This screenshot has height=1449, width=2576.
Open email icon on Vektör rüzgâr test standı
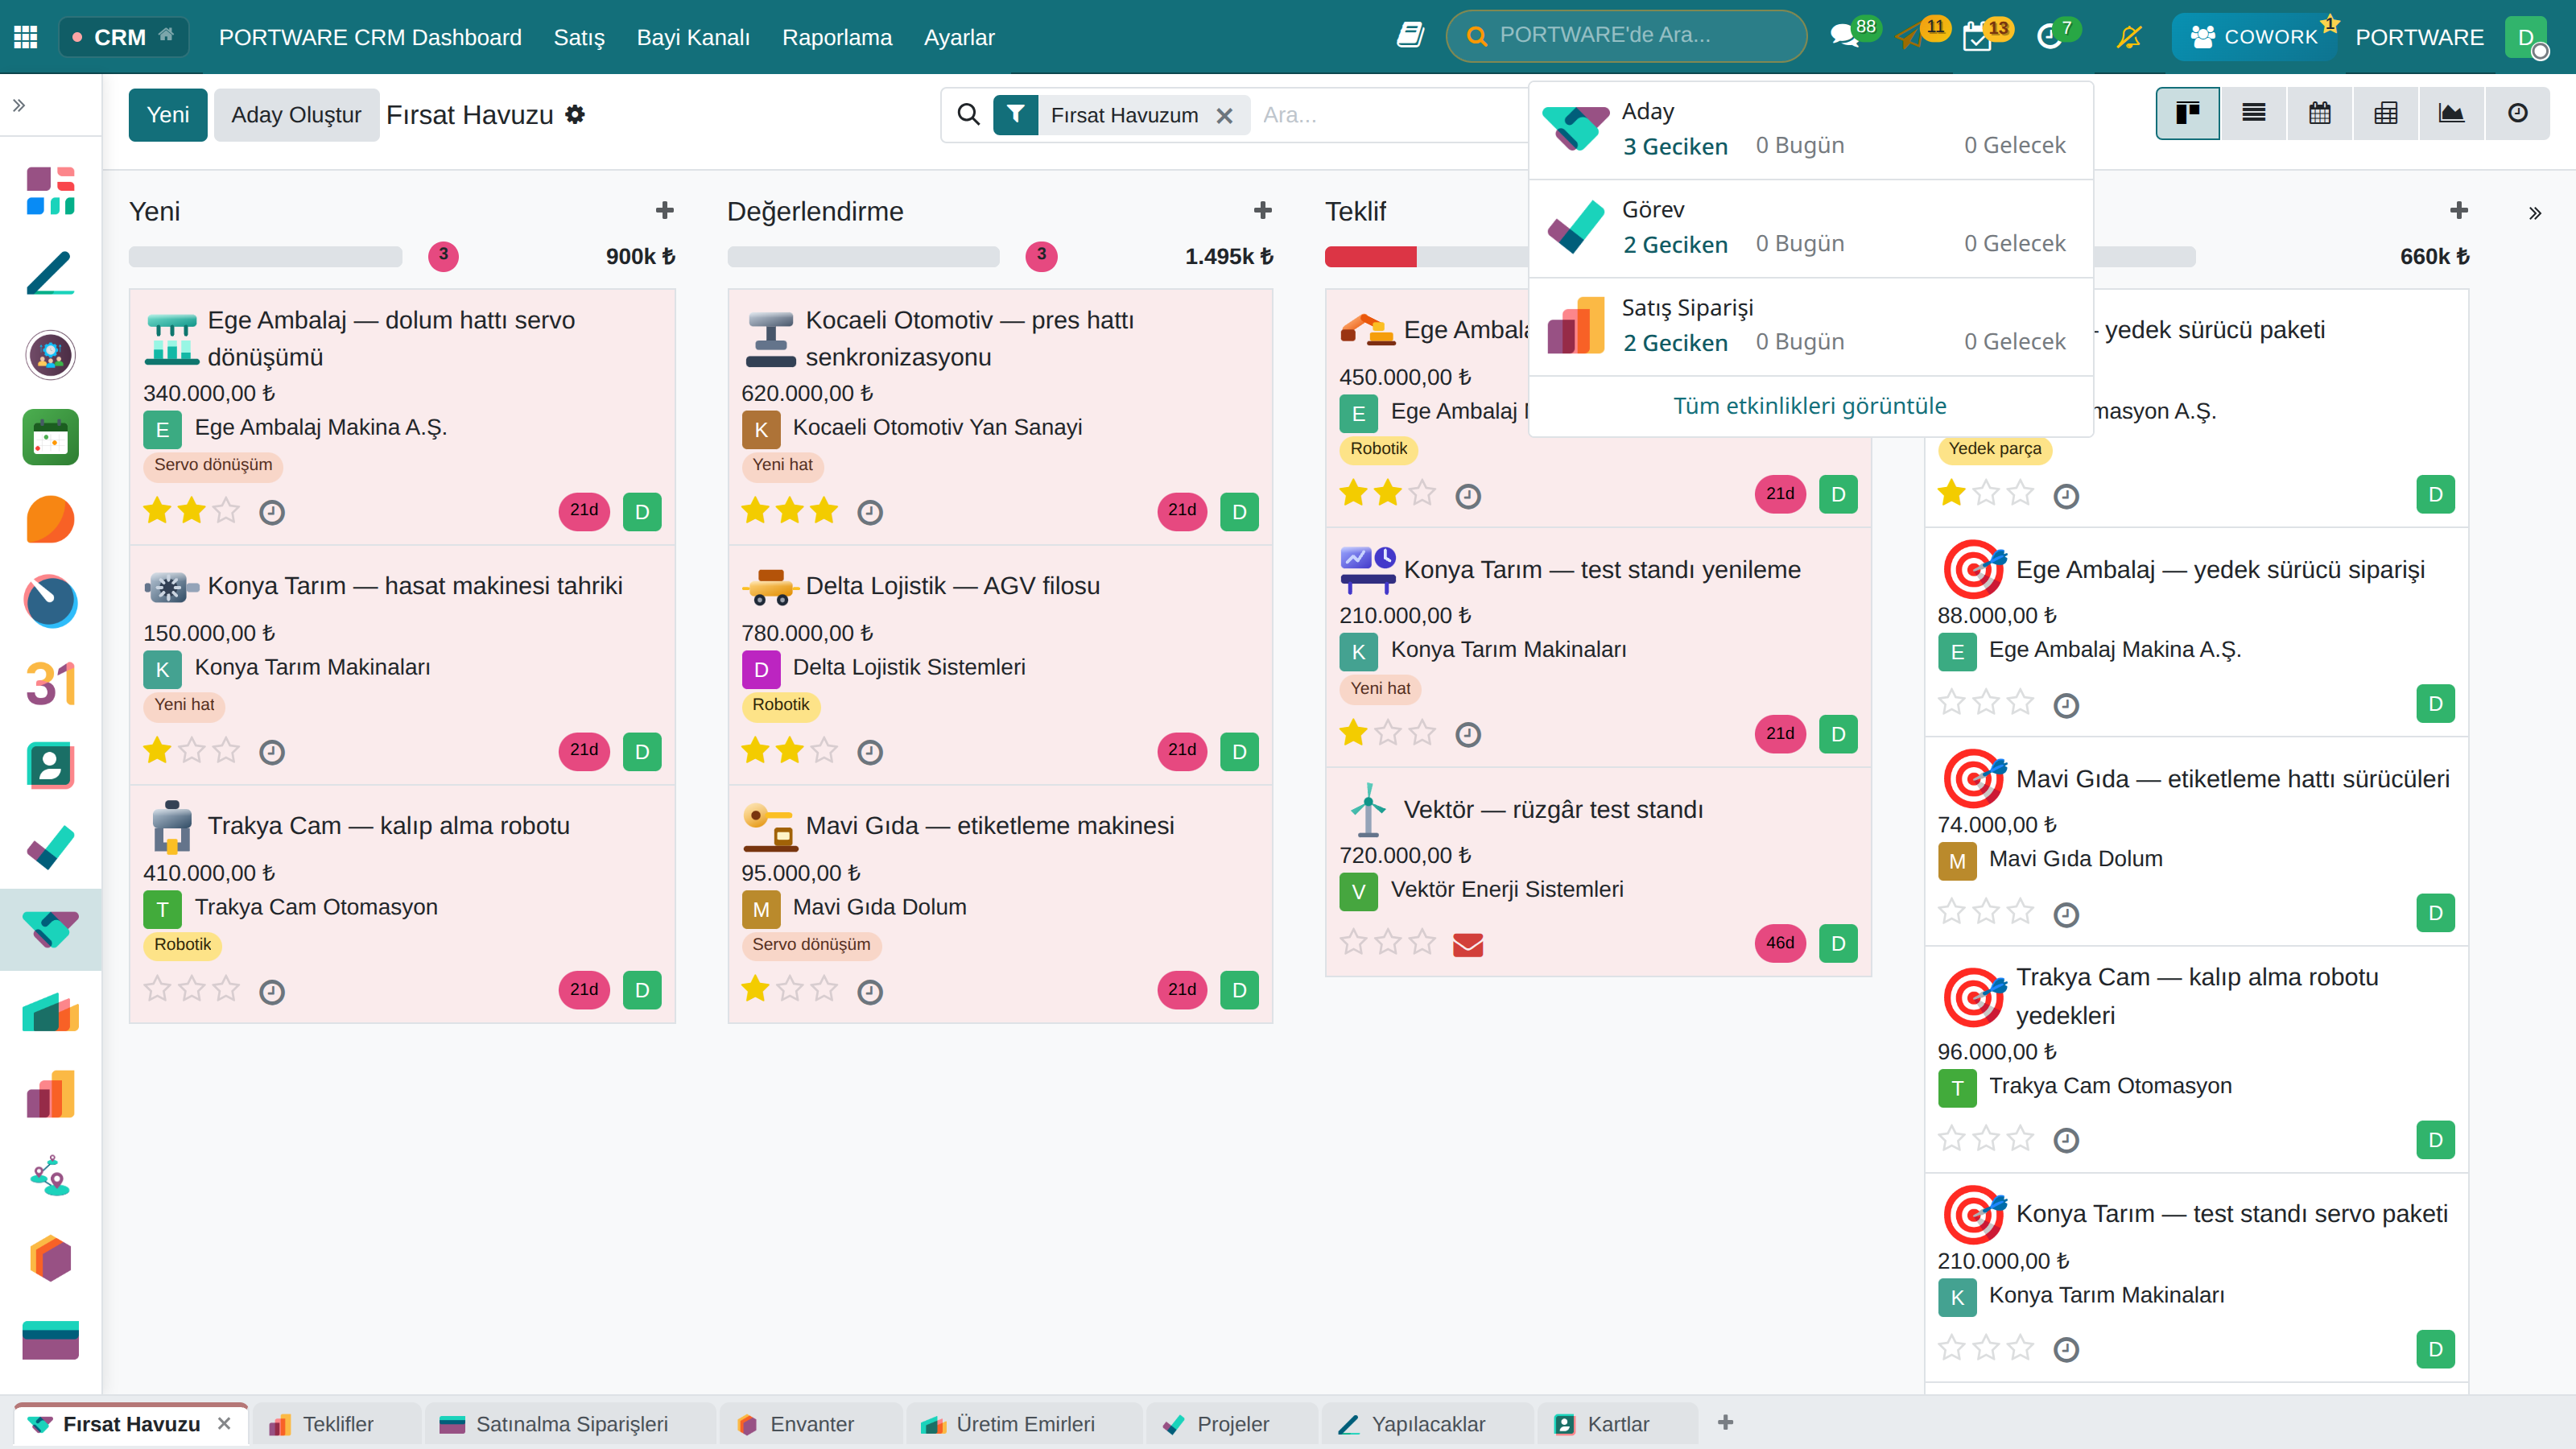pyautogui.click(x=1467, y=944)
